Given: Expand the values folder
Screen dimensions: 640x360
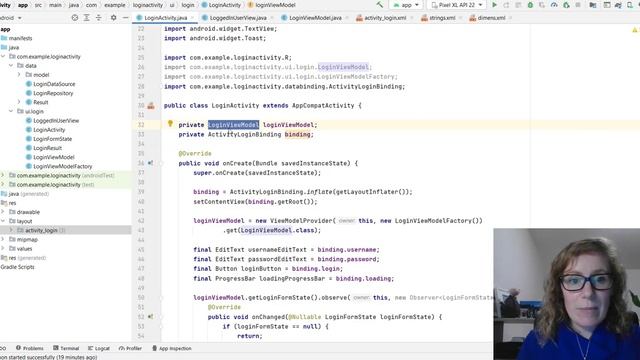Looking at the screenshot, I should 3,248.
